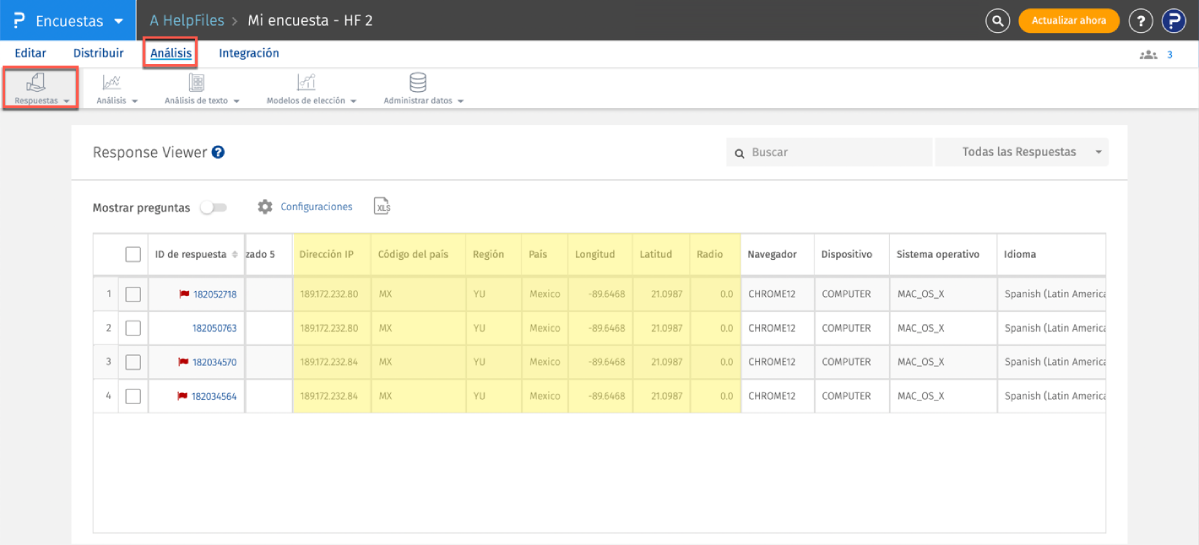
Task: Click the Modelos de elección icon
Action: pyautogui.click(x=306, y=83)
